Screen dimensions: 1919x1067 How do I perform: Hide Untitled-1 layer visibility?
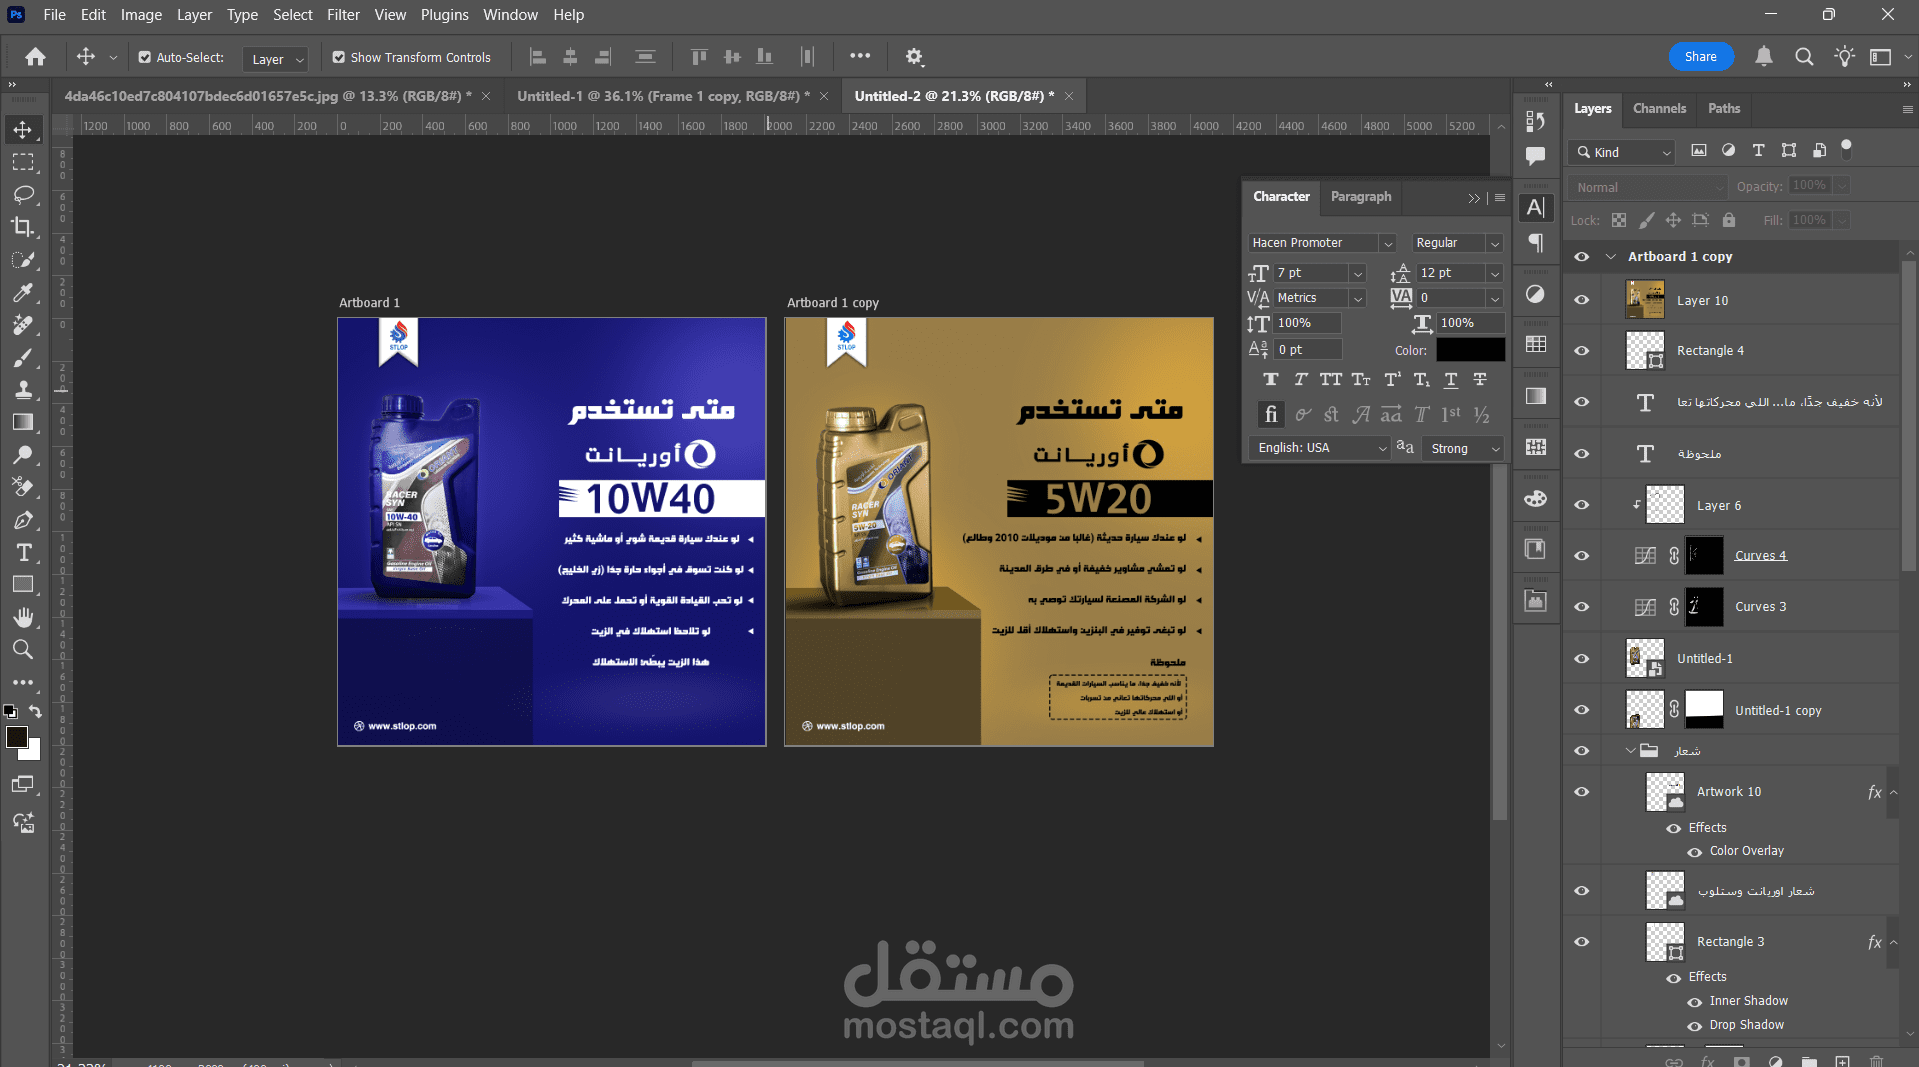(1582, 659)
